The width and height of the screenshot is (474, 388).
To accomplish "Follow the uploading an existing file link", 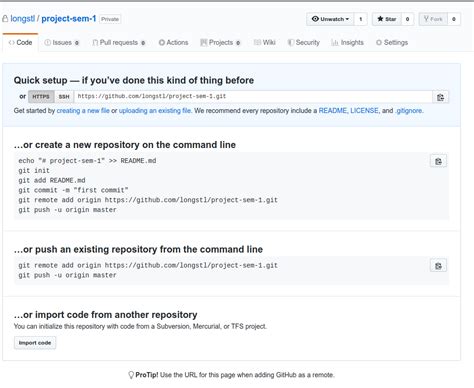I will tap(155, 111).
